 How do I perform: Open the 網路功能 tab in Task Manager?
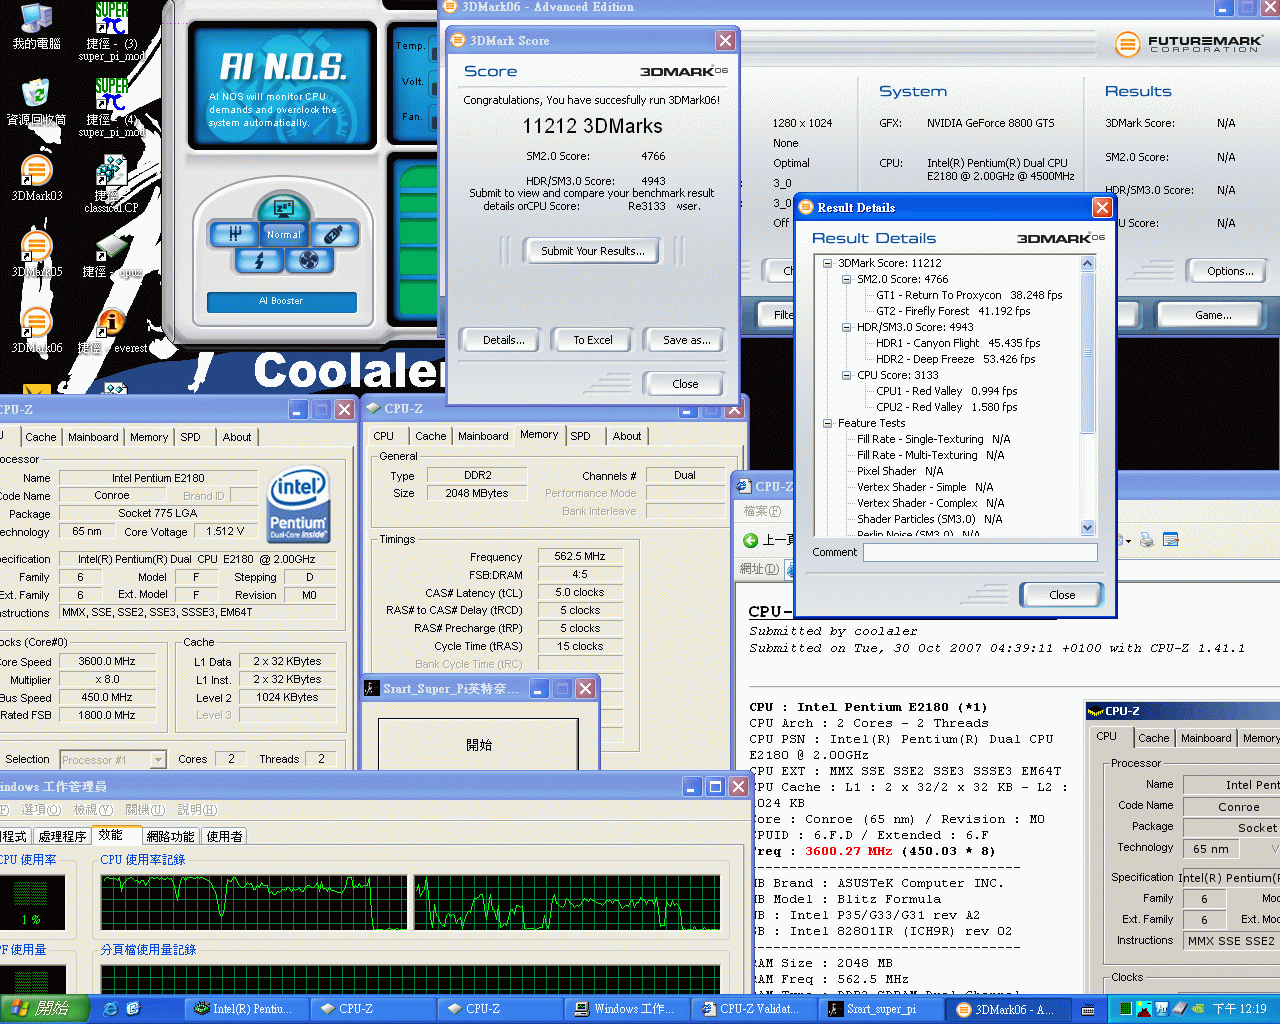pos(171,836)
